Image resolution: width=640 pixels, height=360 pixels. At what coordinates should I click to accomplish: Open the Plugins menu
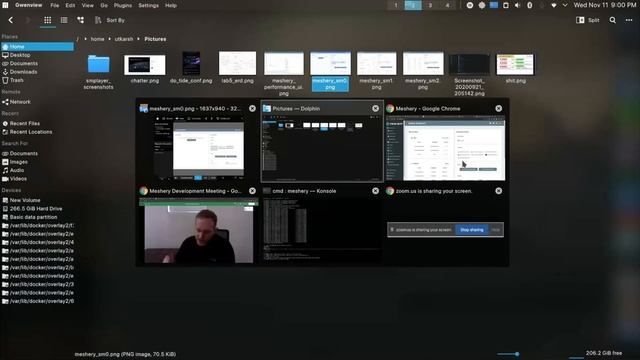click(123, 5)
